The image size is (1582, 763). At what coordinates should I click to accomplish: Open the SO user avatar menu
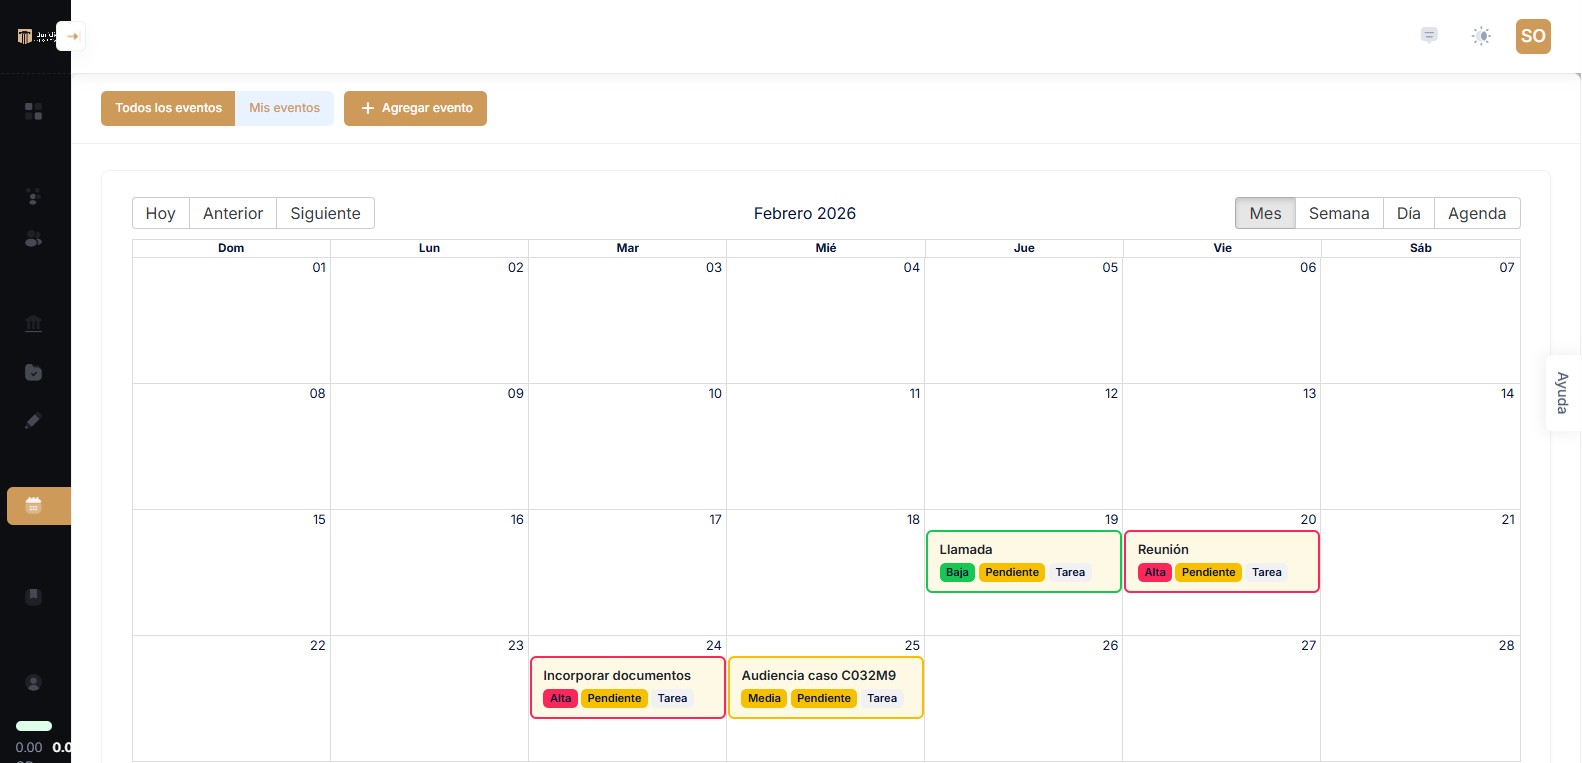[x=1532, y=36]
